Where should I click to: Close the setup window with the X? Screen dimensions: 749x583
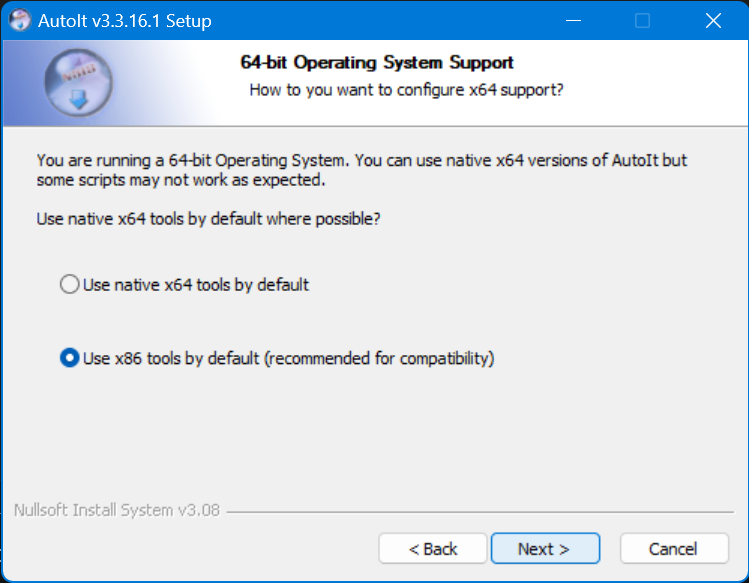tap(713, 20)
